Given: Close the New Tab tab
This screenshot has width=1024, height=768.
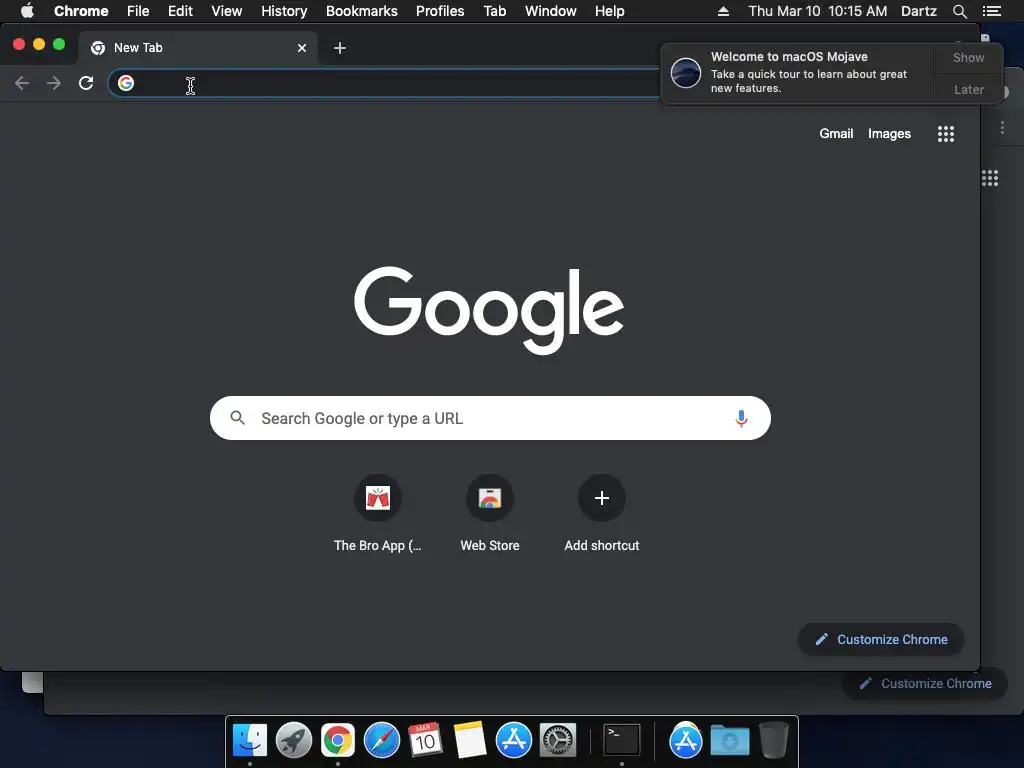Looking at the screenshot, I should coord(302,48).
